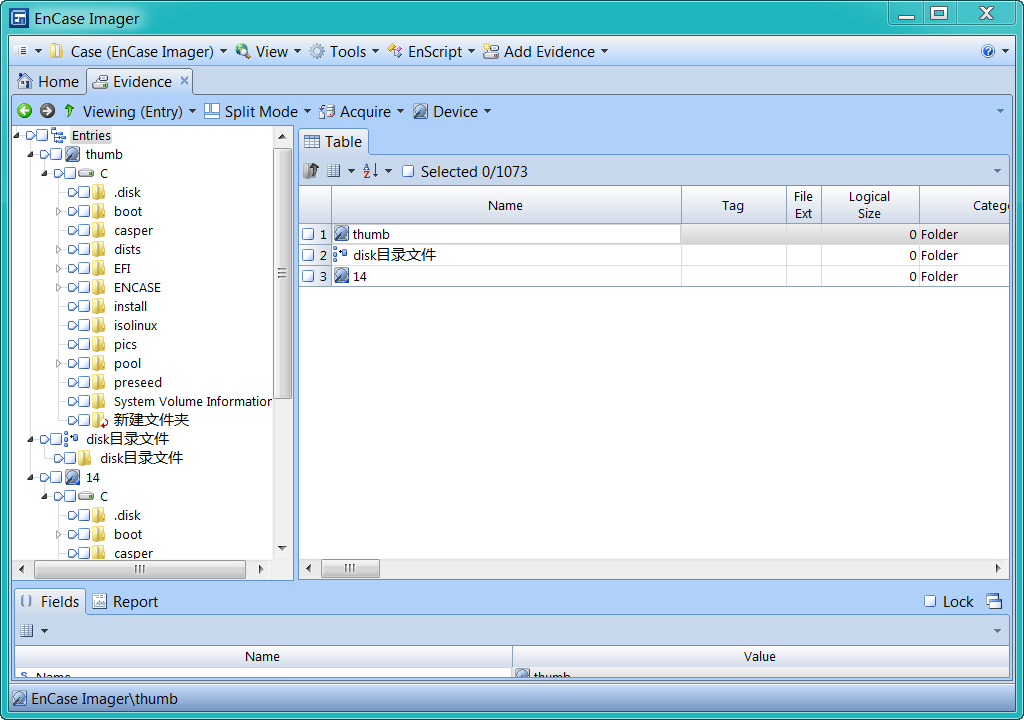Click the 14 evidence disk icon in tree
Image resolution: width=1024 pixels, height=720 pixels.
pos(73,478)
